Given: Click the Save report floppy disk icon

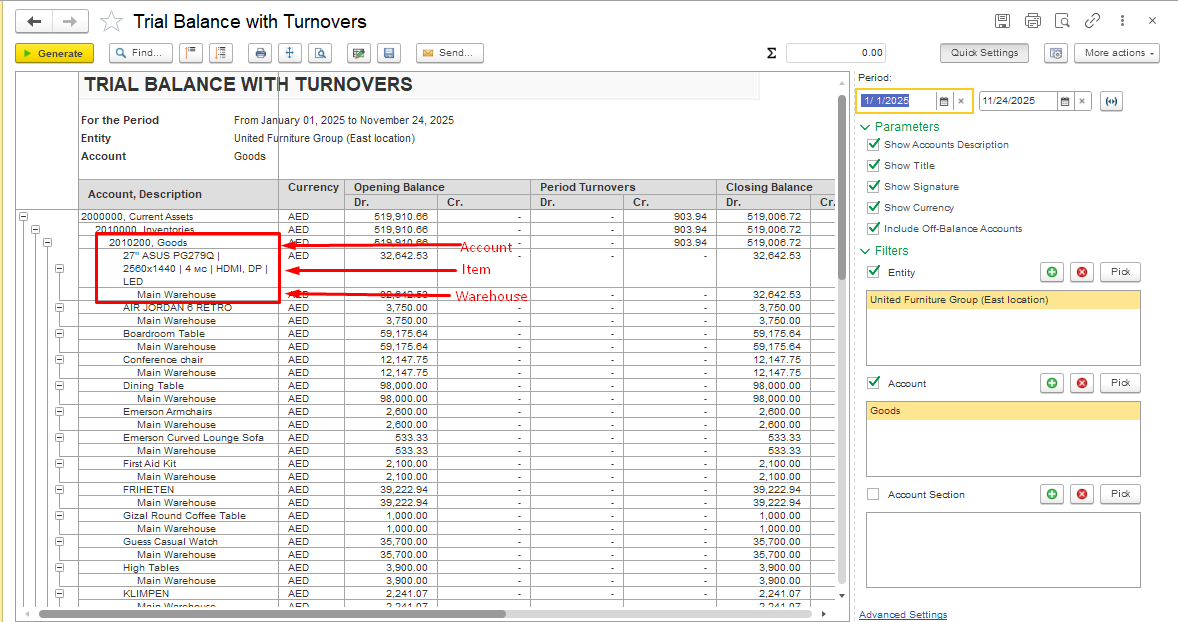Looking at the screenshot, I should [390, 53].
